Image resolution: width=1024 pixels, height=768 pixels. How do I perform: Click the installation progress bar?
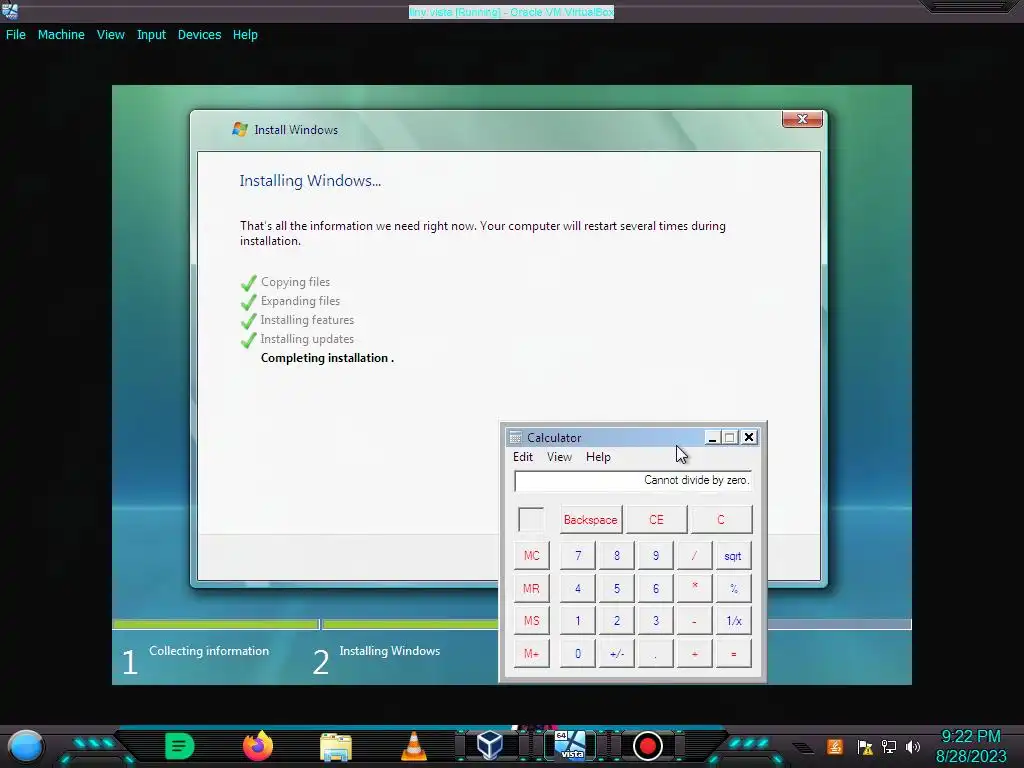pos(511,624)
